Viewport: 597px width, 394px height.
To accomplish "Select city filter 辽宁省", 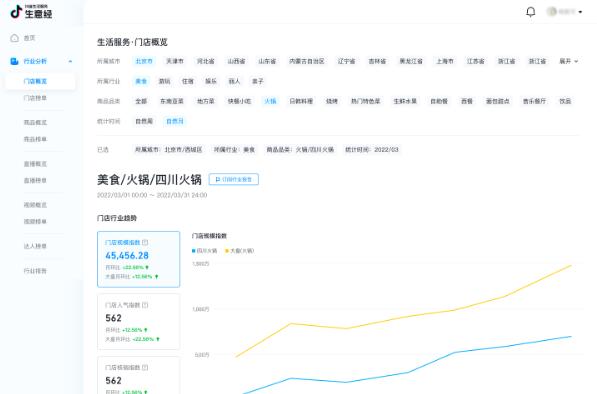I will (x=346, y=61).
